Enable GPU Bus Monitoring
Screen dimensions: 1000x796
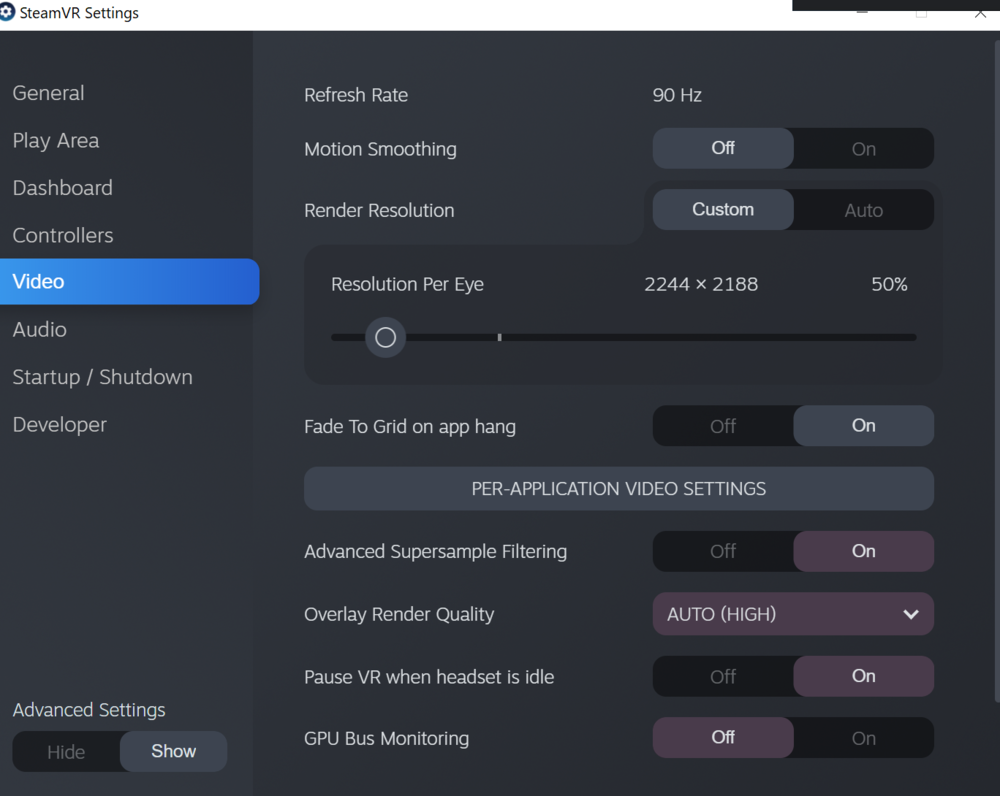[863, 738]
